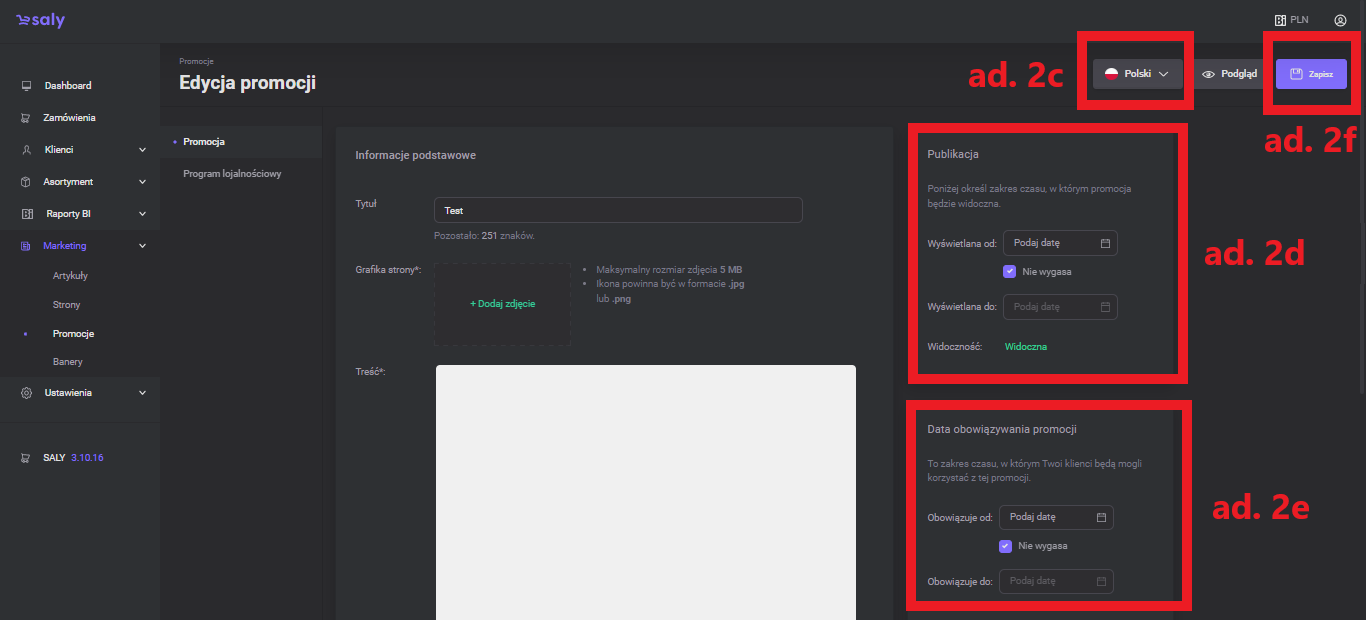1366x620 pixels.
Task: Open the Polski language dropdown
Action: point(1137,74)
